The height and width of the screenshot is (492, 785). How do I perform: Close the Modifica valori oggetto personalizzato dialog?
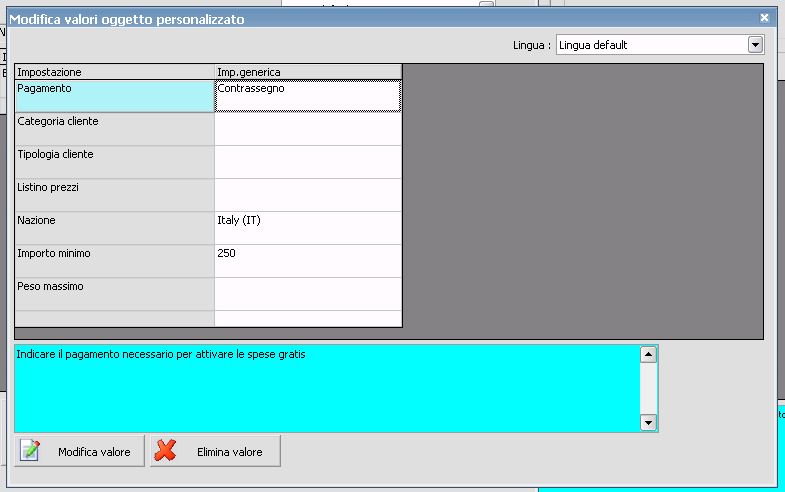(764, 18)
